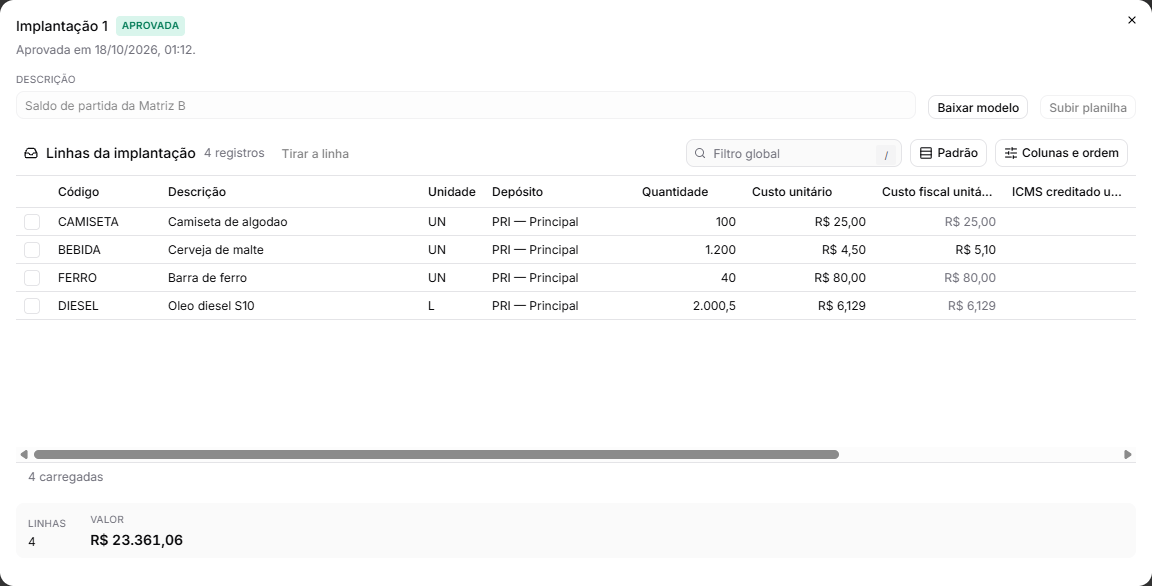The image size is (1152, 586).
Task: Click the Baixar modelo button
Action: [x=978, y=107]
